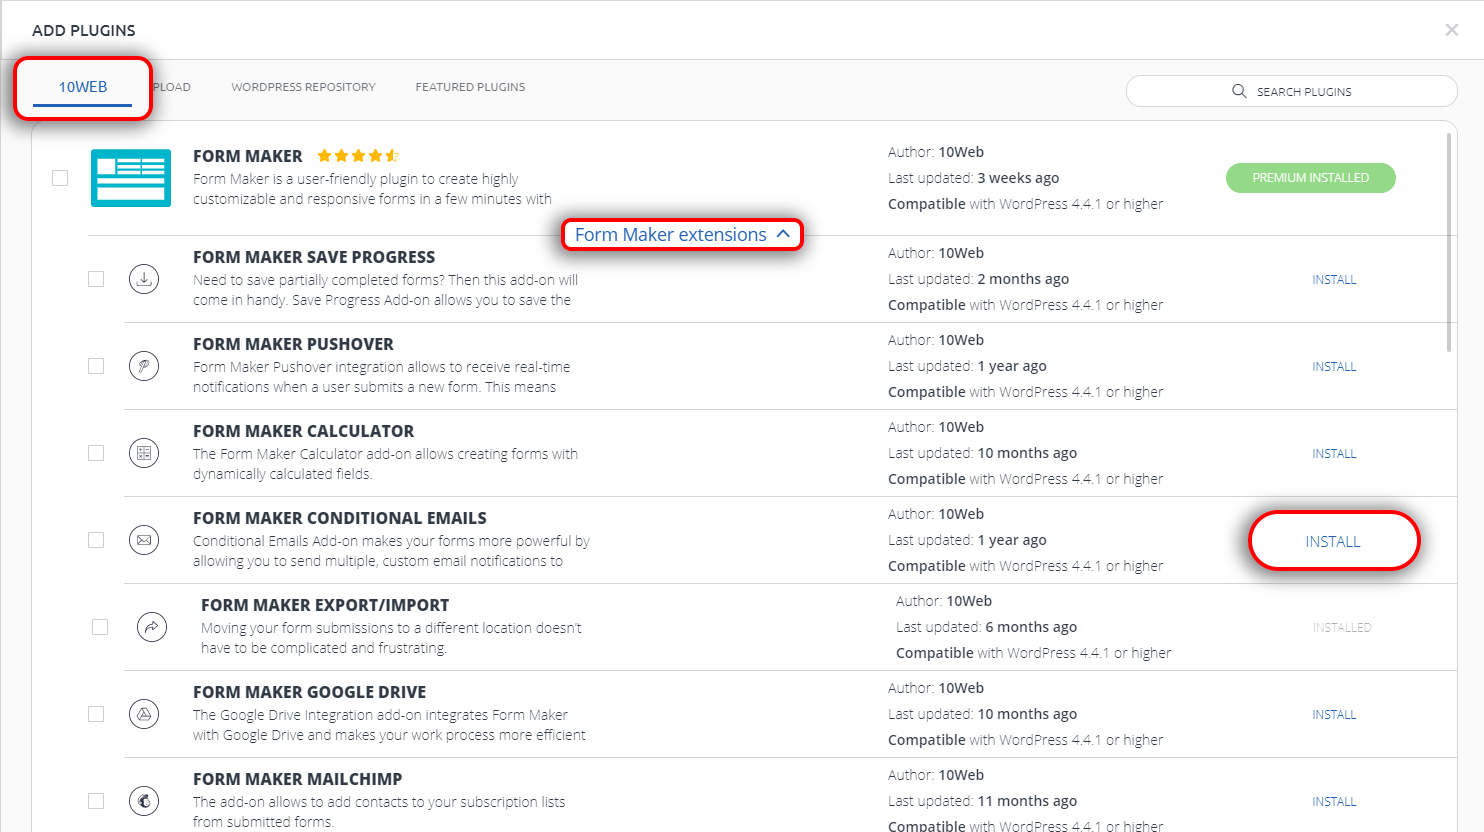The width and height of the screenshot is (1484, 832).
Task: Click the Form Maker plugin logo icon
Action: (131, 178)
